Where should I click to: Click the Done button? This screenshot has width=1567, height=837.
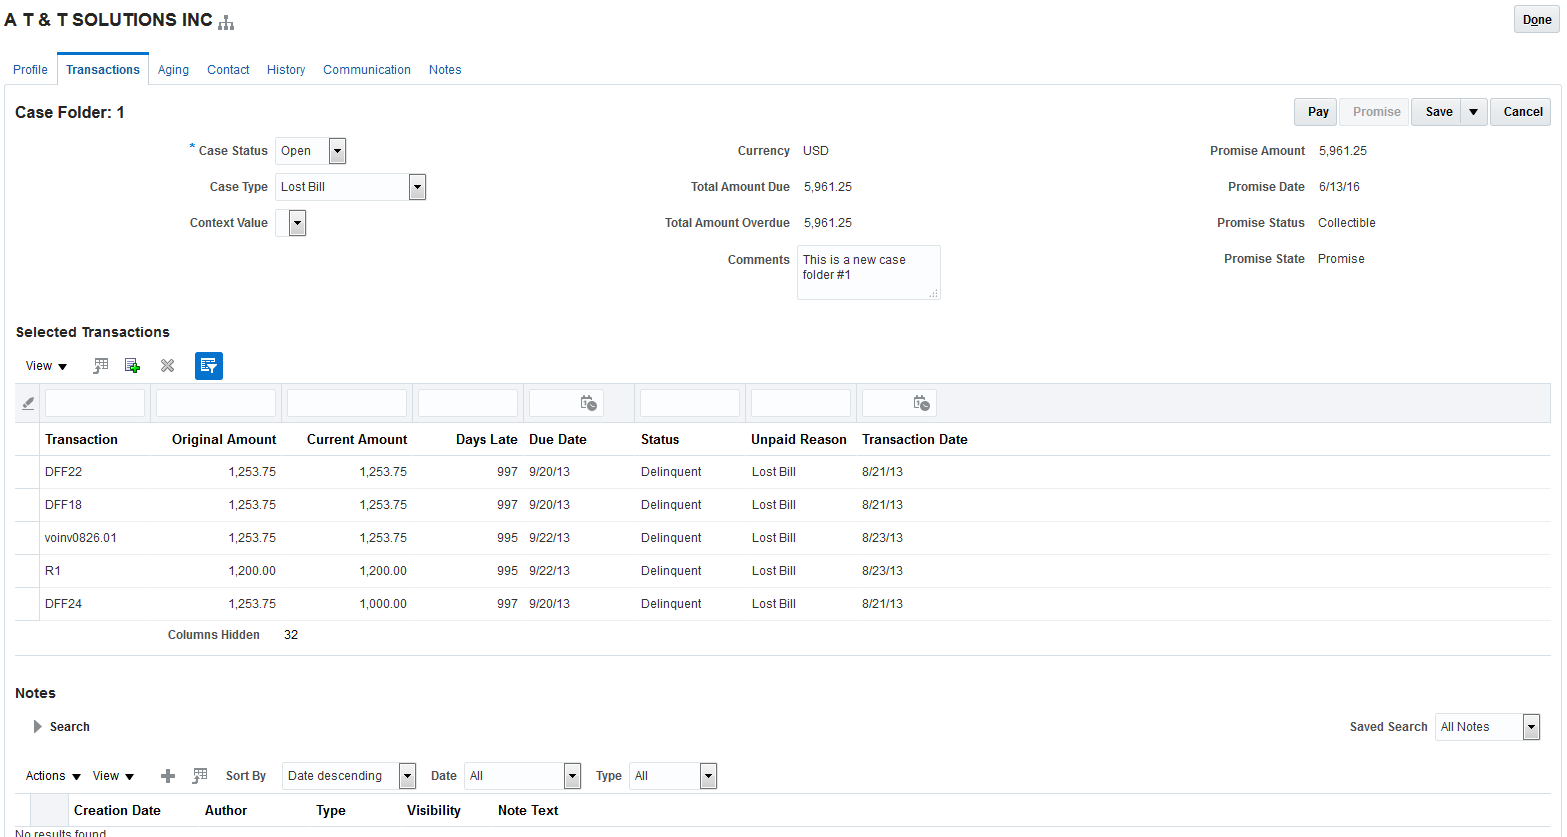click(x=1537, y=20)
